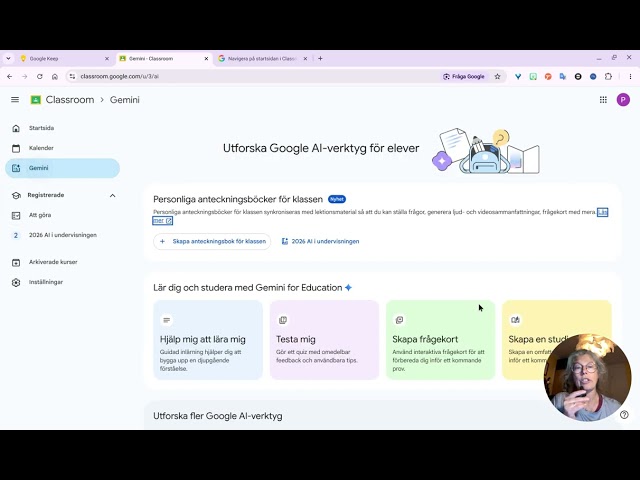Open Hjälp mig att lära mig card

coord(208,340)
